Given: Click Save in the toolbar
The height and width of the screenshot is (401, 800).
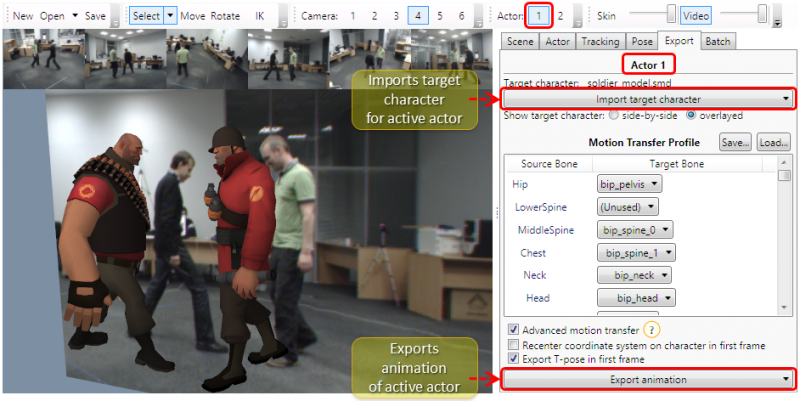Looking at the screenshot, I should point(95,16).
